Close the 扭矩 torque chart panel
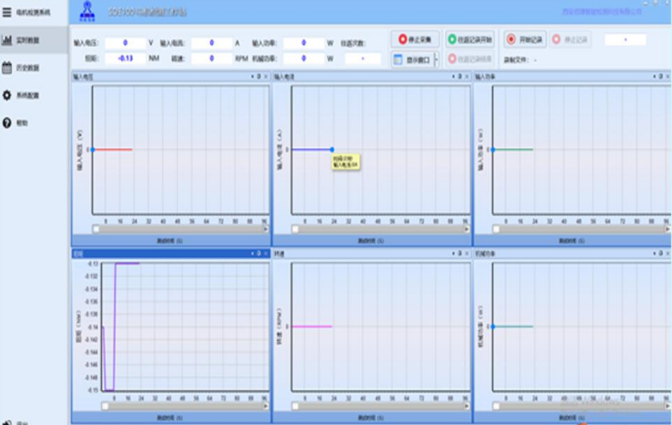 tap(266, 254)
